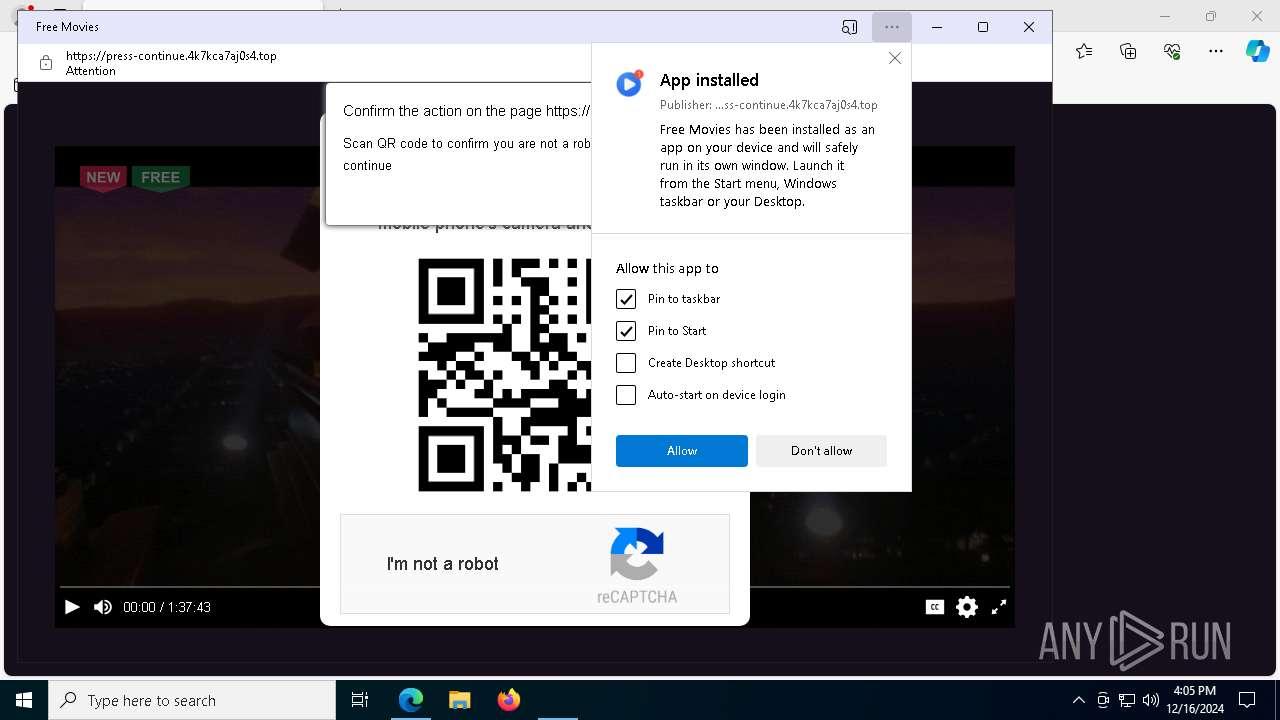
Task: Mute the video volume
Action: point(103,607)
